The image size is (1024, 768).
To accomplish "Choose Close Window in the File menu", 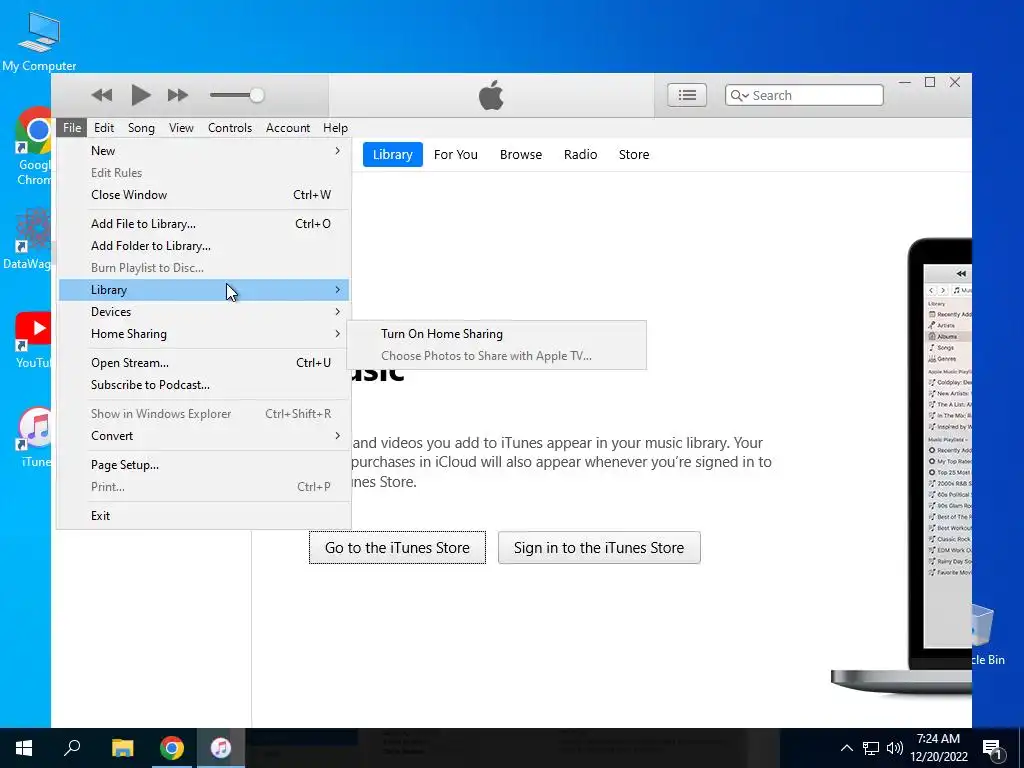I will pyautogui.click(x=204, y=195).
